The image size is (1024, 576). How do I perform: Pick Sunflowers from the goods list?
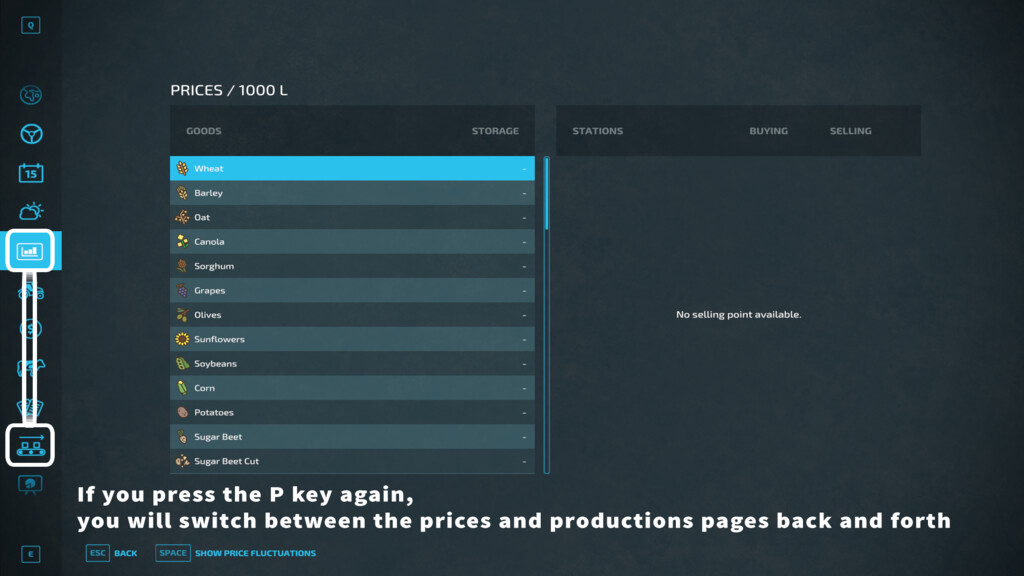[351, 339]
